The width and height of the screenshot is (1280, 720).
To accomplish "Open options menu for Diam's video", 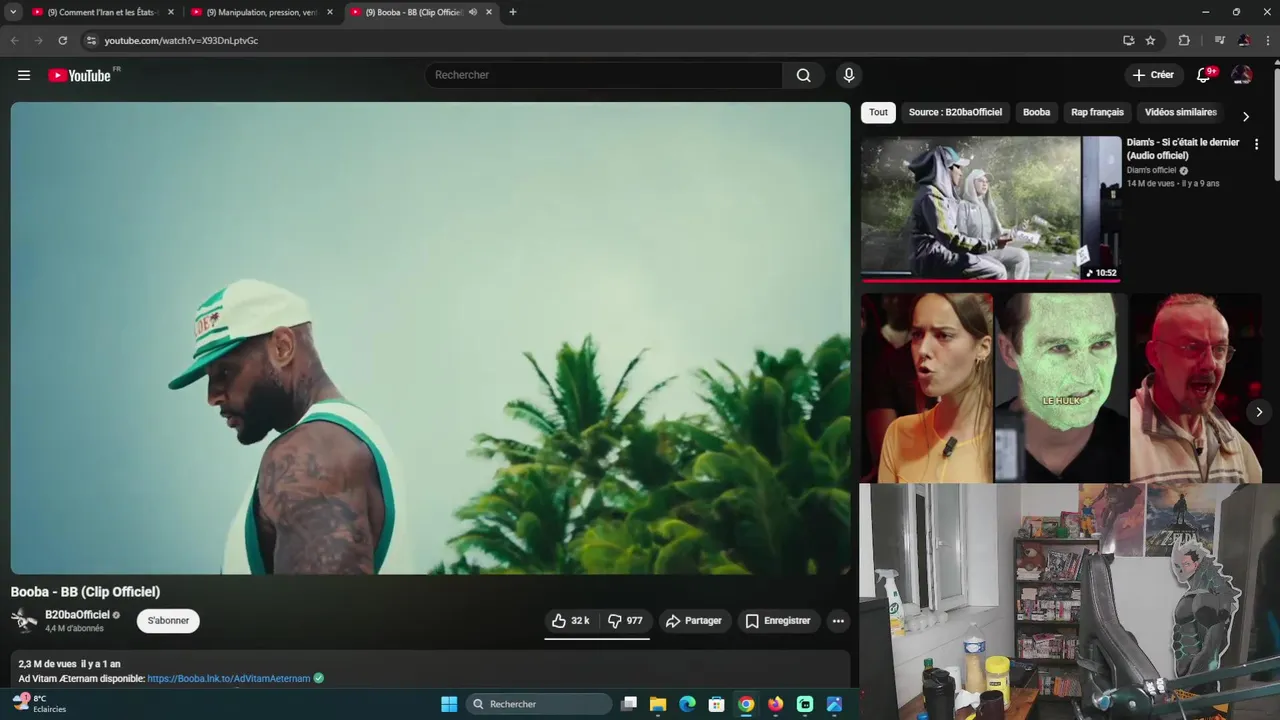I will click(1257, 144).
